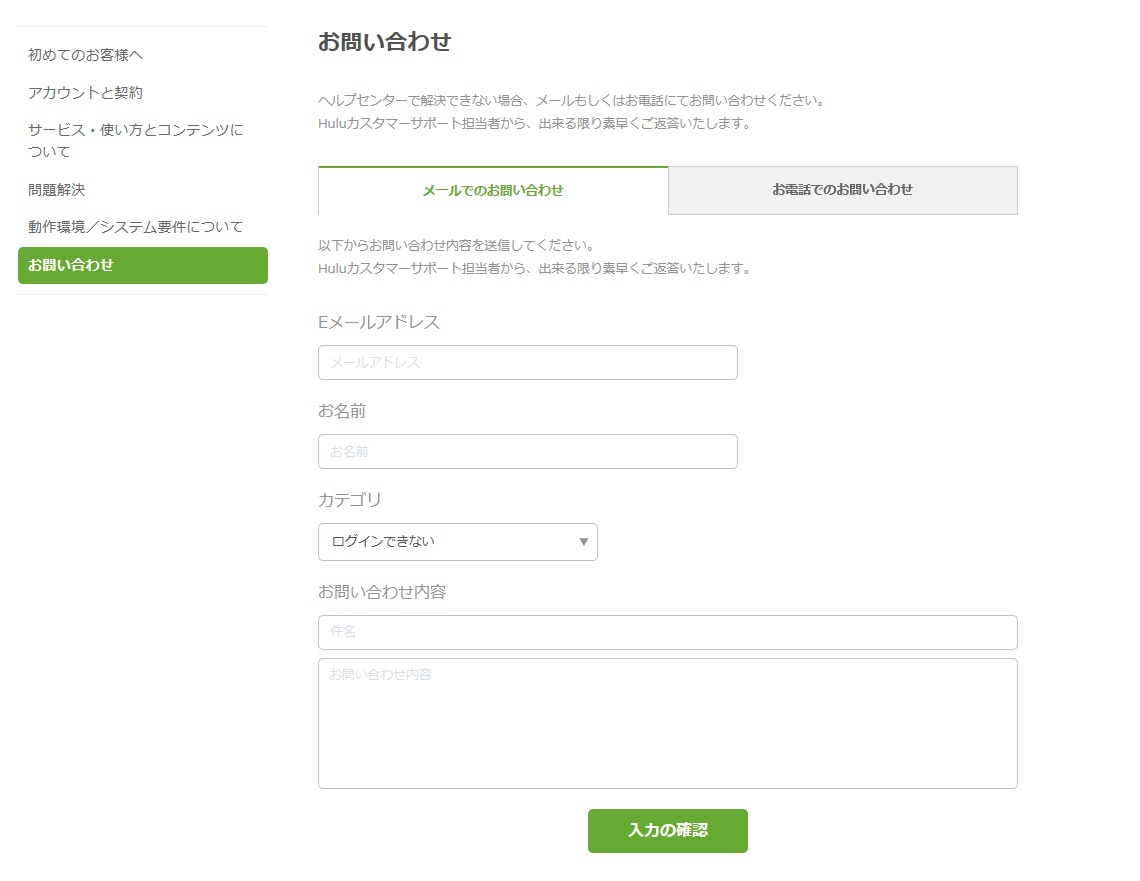Click the お問い合わせ内容 label above subject field
The image size is (1140, 881).
(382, 592)
